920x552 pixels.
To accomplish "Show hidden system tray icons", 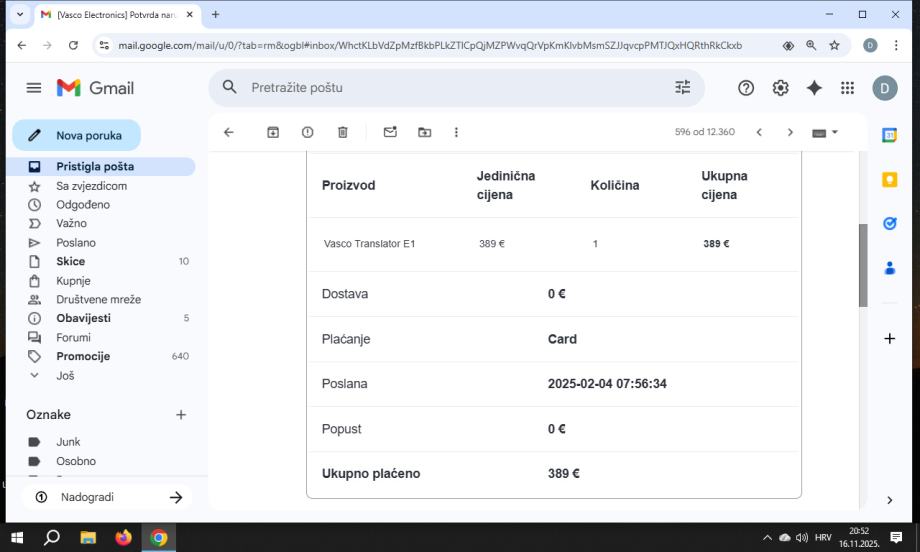I will (x=767, y=537).
